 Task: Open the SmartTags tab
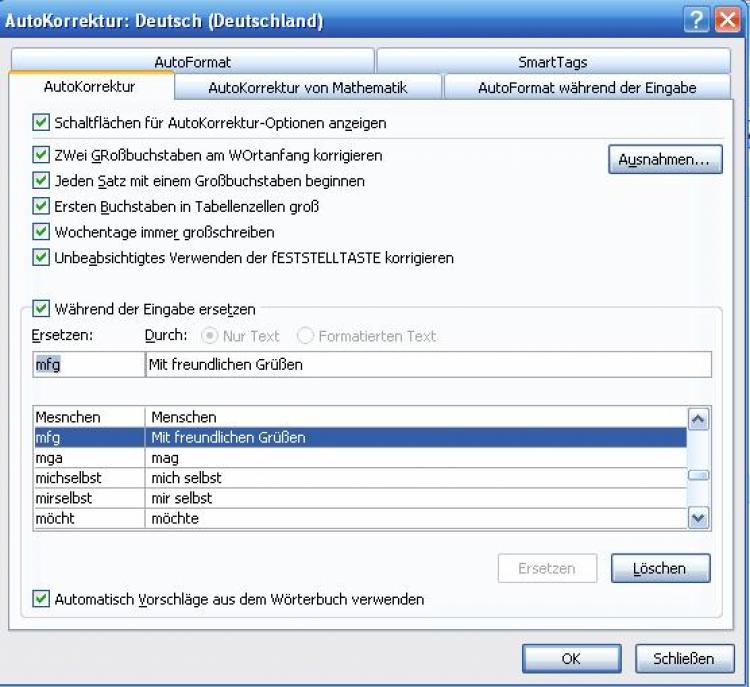click(x=554, y=62)
